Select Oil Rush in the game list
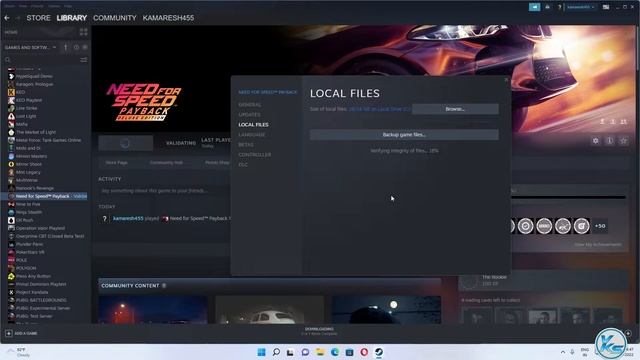 pyautogui.click(x=24, y=220)
